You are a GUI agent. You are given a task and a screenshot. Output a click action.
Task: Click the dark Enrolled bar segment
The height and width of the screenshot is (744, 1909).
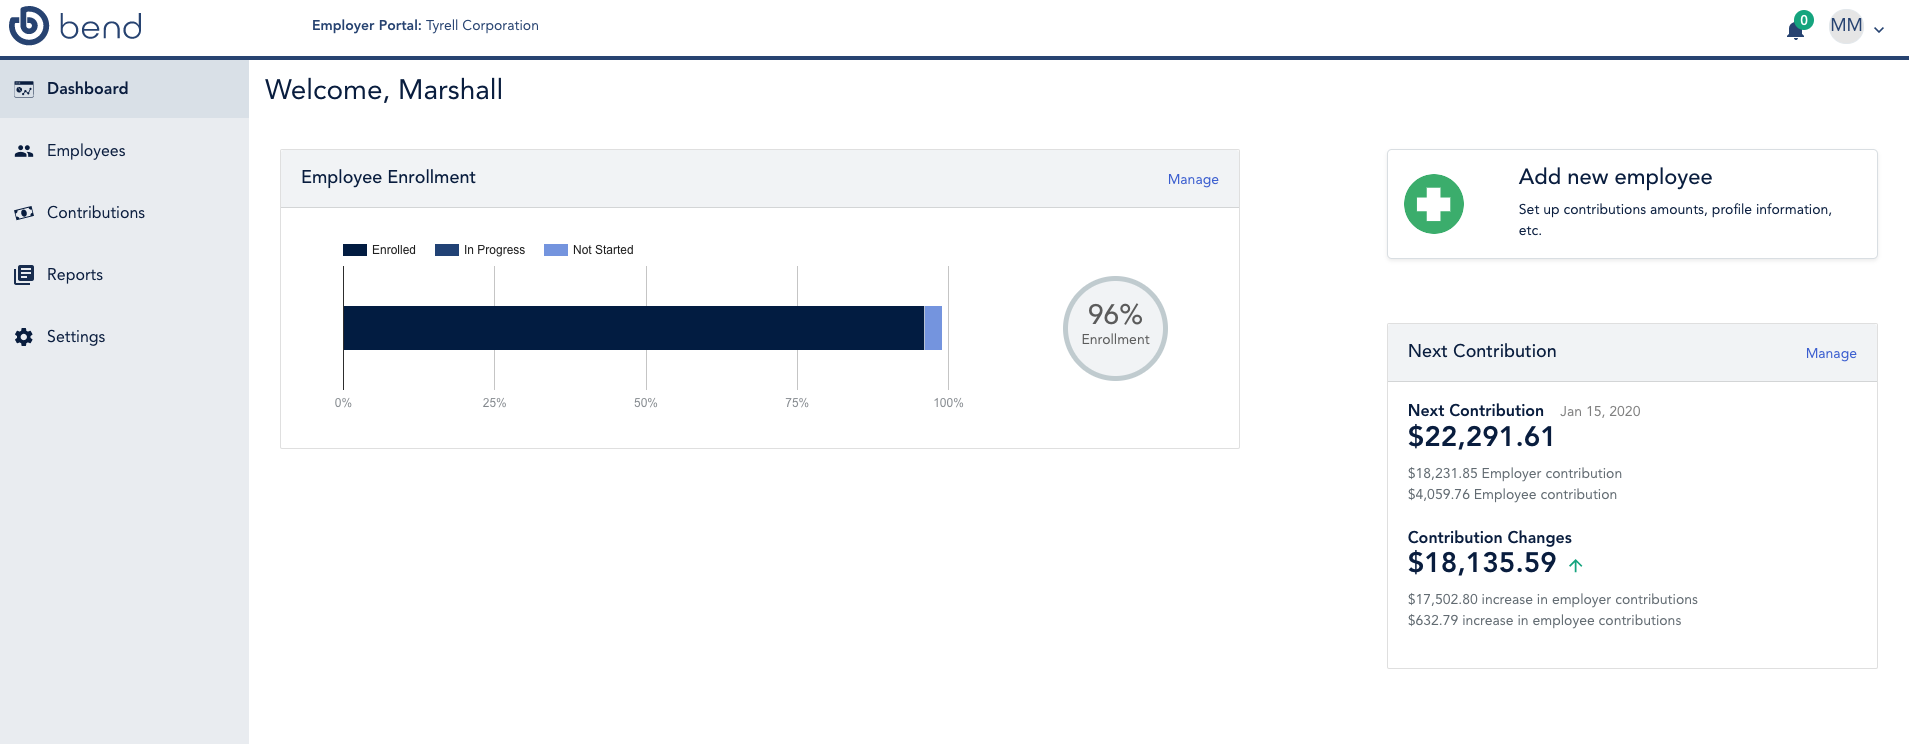coord(633,328)
